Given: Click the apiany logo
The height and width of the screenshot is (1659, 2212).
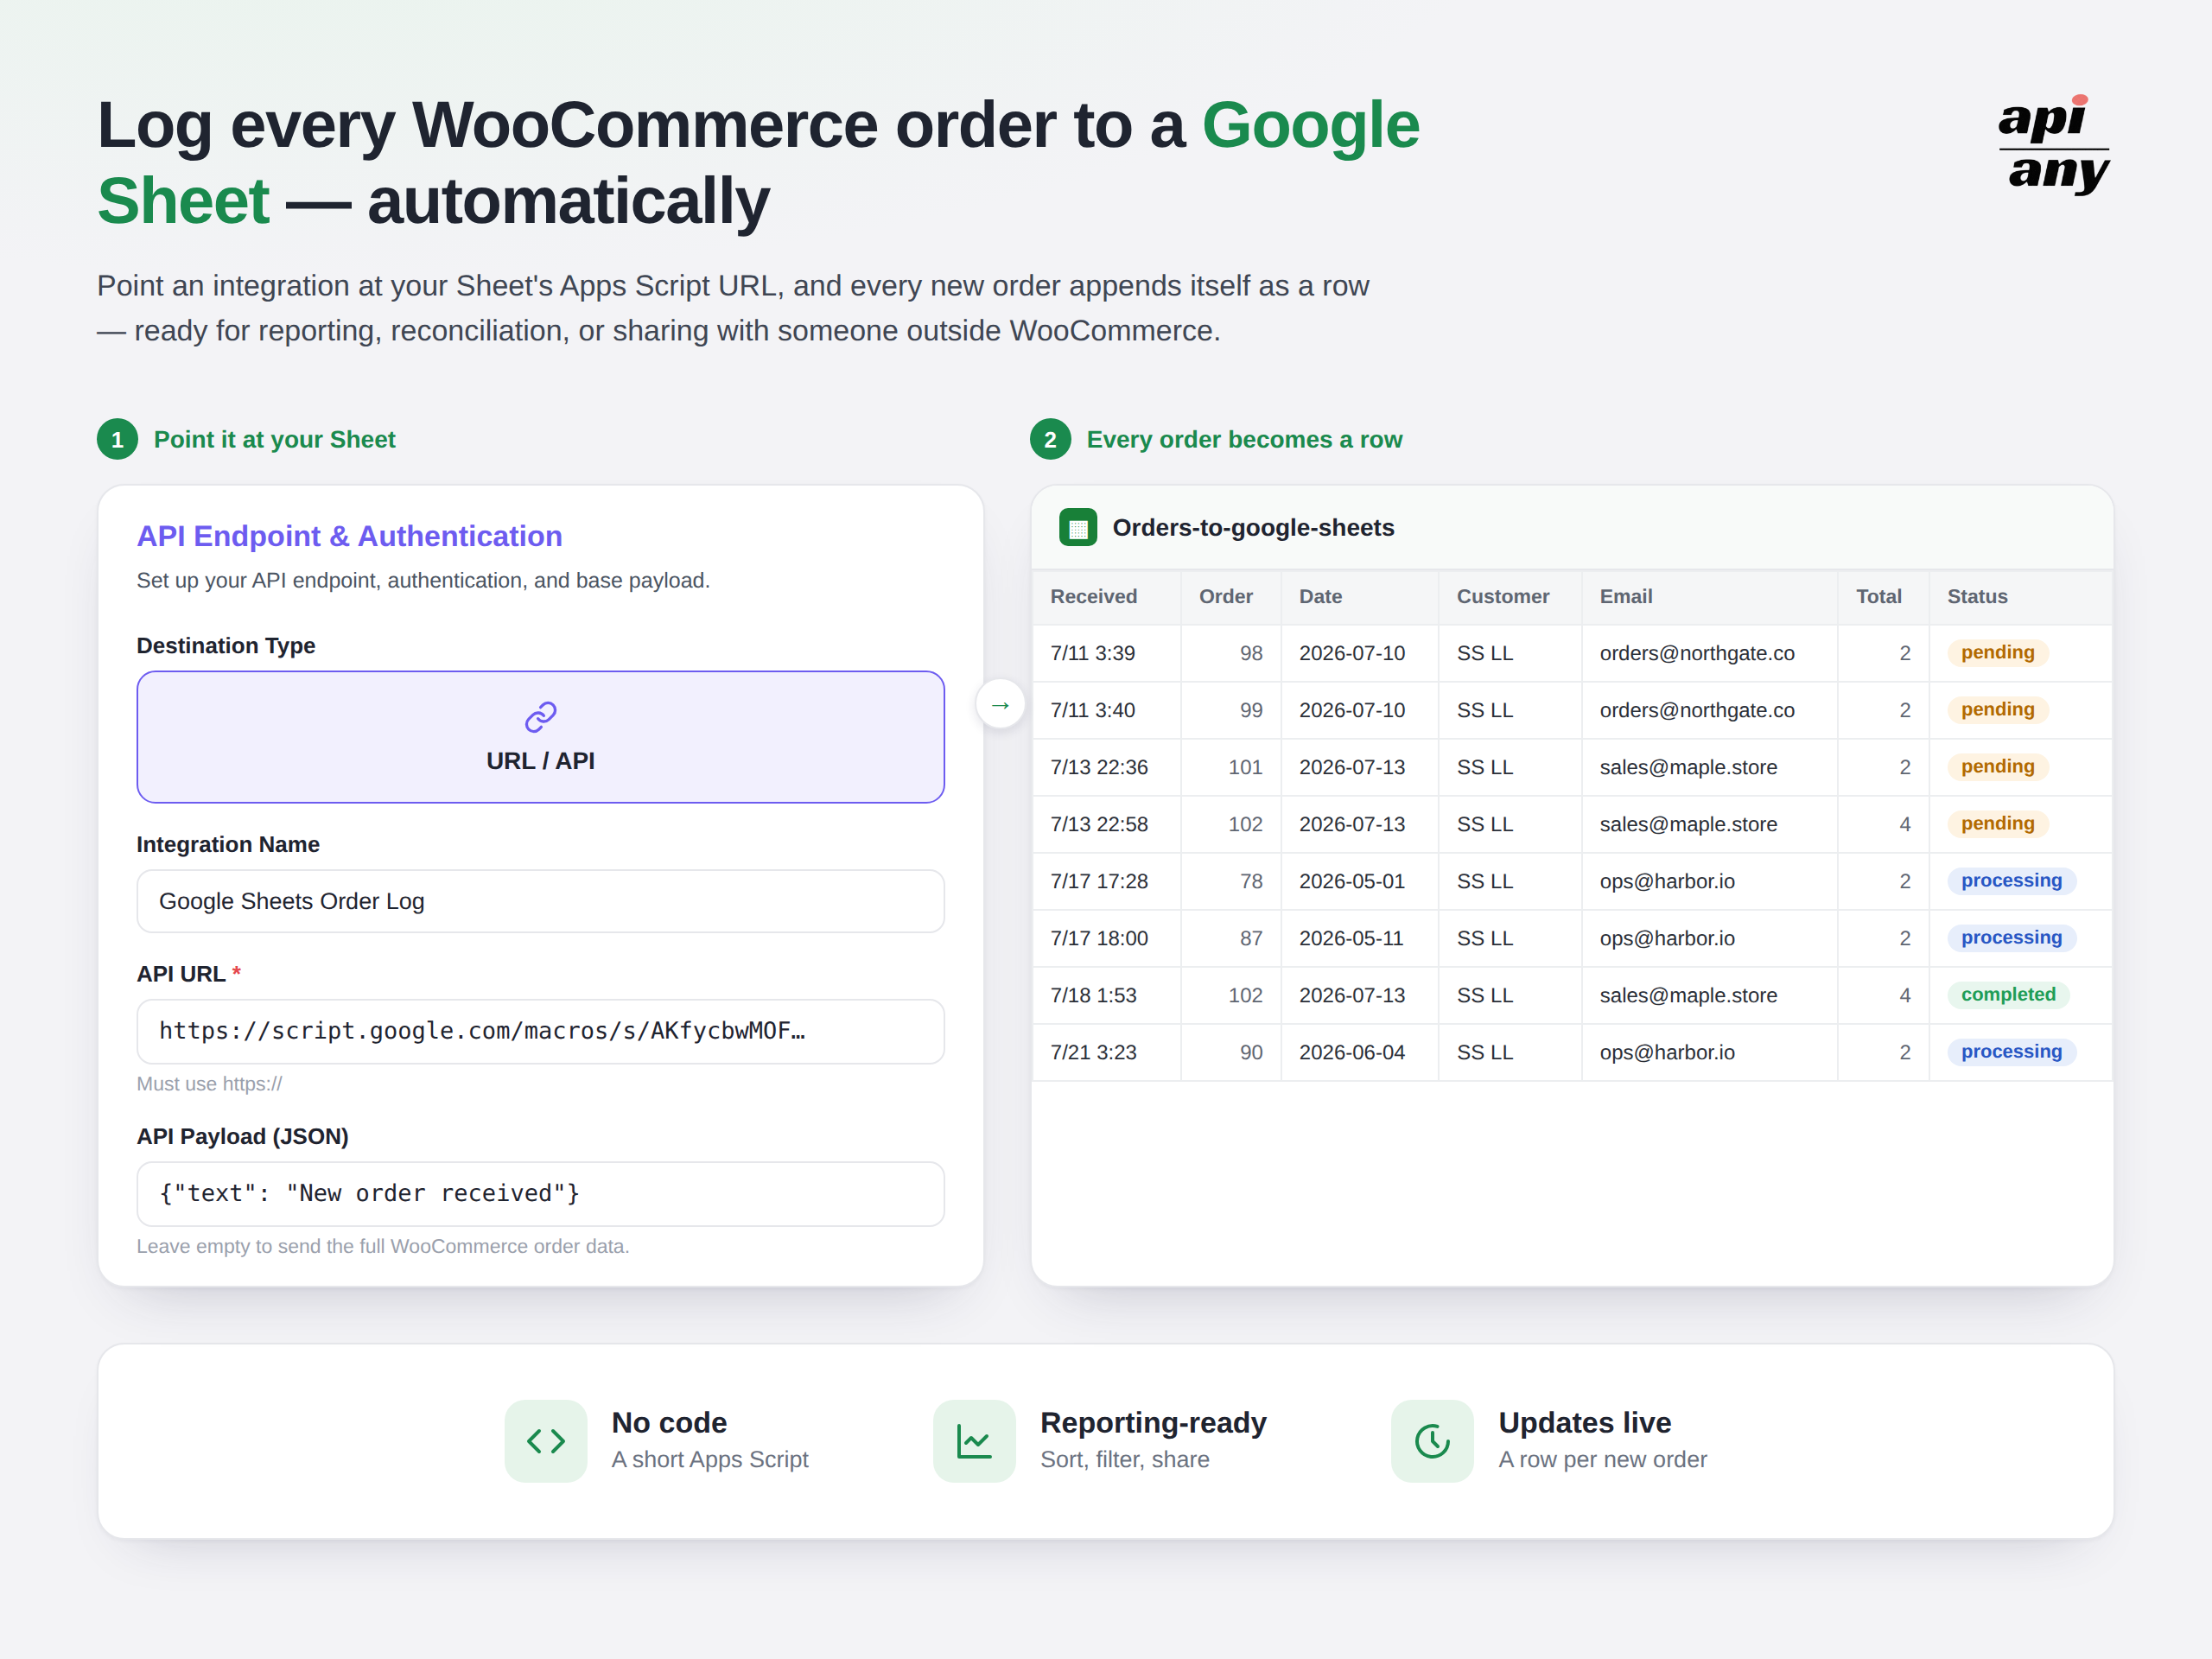Looking at the screenshot, I should tap(2053, 144).
